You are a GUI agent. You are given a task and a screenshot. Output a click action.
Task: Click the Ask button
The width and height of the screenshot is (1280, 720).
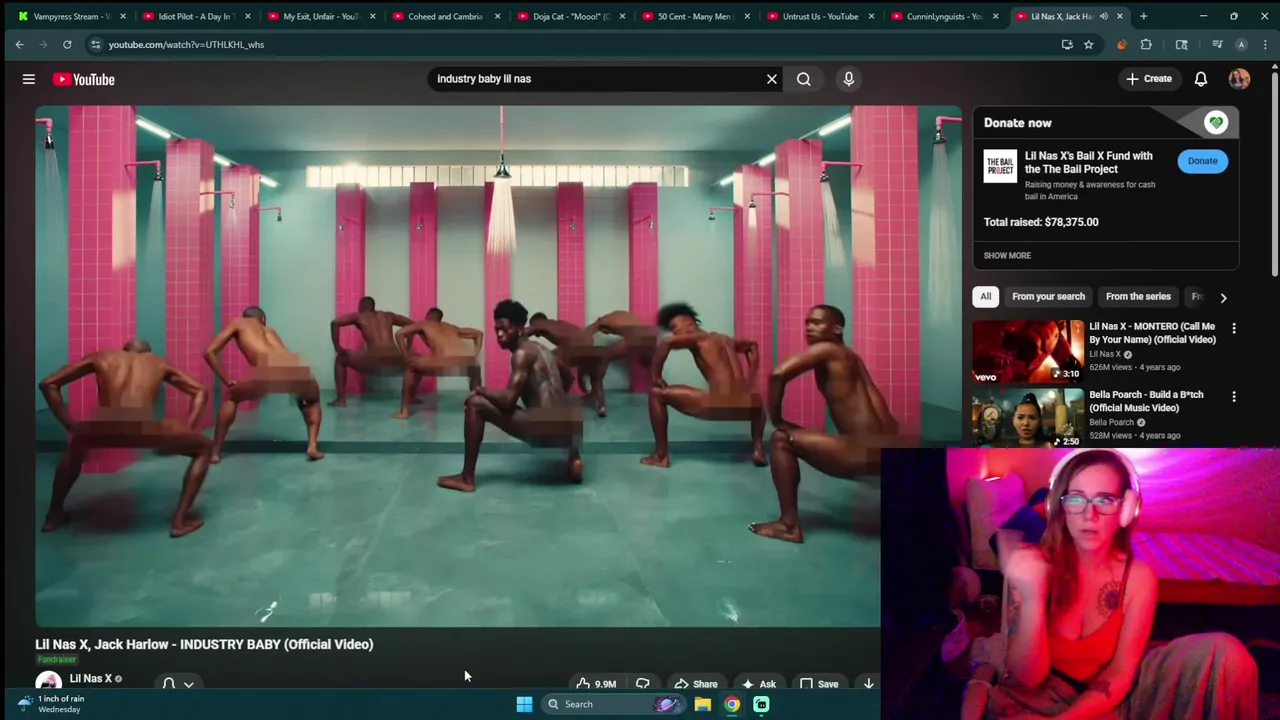click(758, 684)
